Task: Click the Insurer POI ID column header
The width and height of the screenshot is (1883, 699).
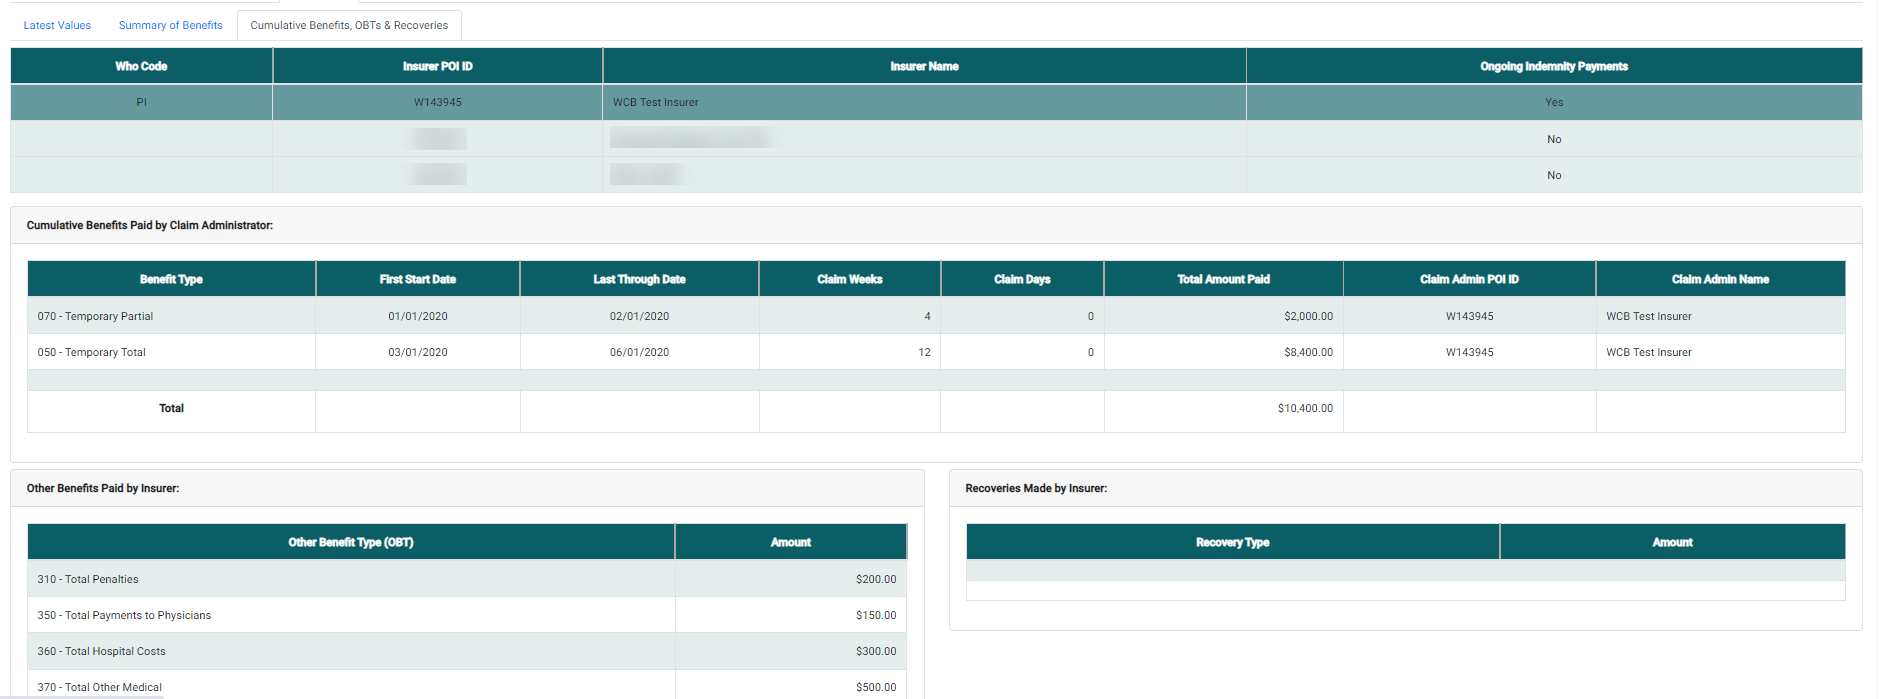Action: point(437,66)
